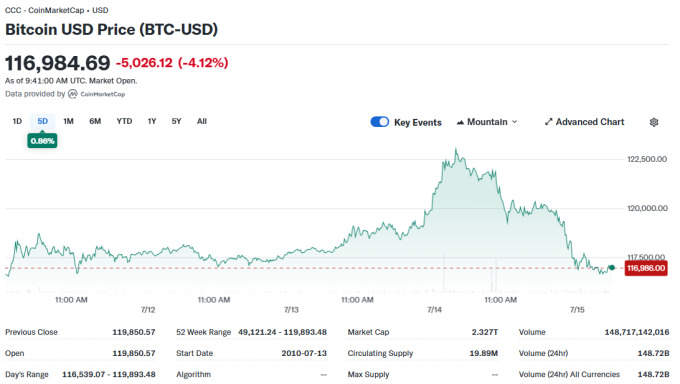Click the CoinMarketCap logo icon

(x=72, y=94)
